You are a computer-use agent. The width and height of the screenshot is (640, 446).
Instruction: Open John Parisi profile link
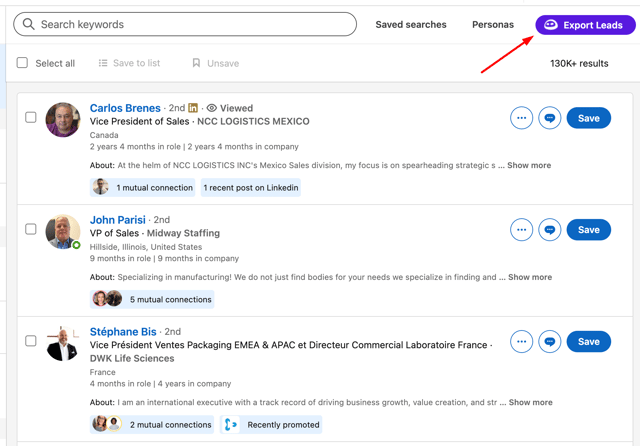coord(118,220)
